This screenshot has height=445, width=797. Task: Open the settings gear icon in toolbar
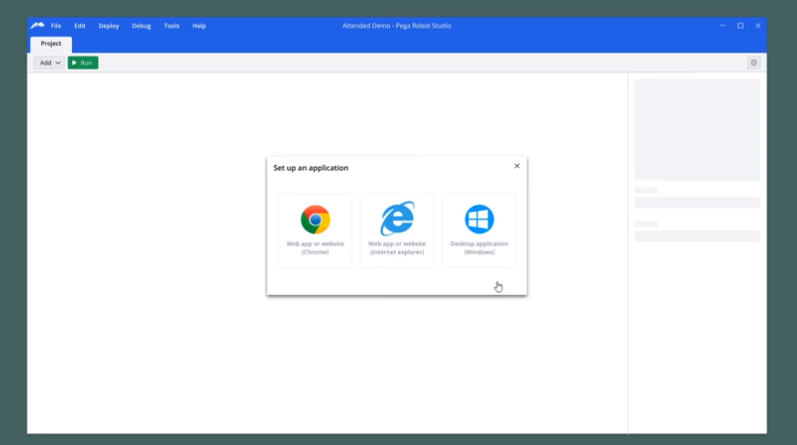(x=754, y=63)
